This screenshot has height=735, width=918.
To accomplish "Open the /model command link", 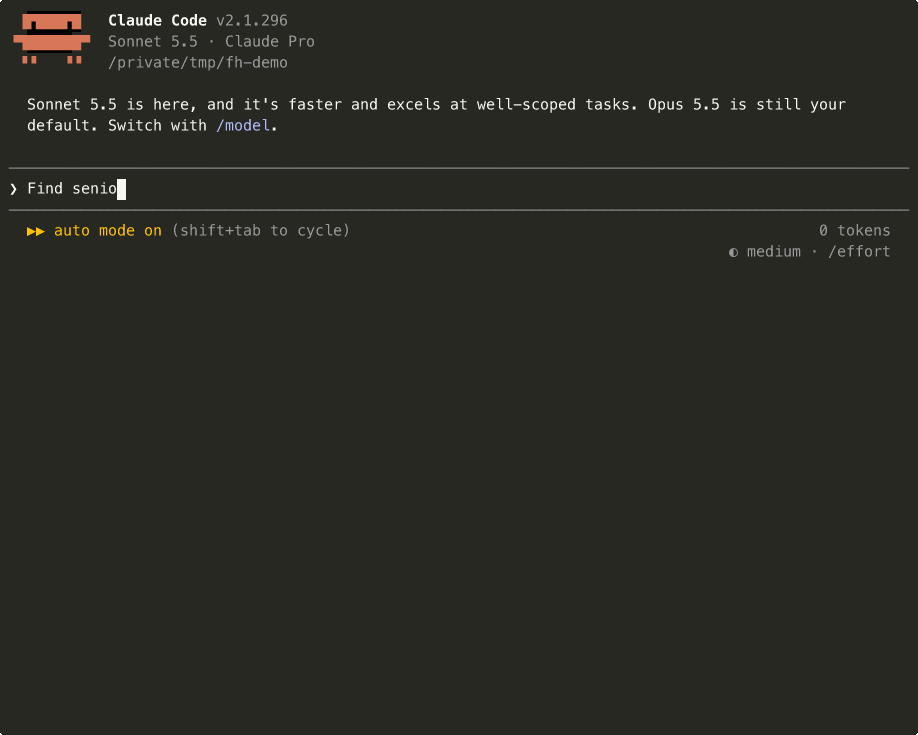I will point(243,125).
